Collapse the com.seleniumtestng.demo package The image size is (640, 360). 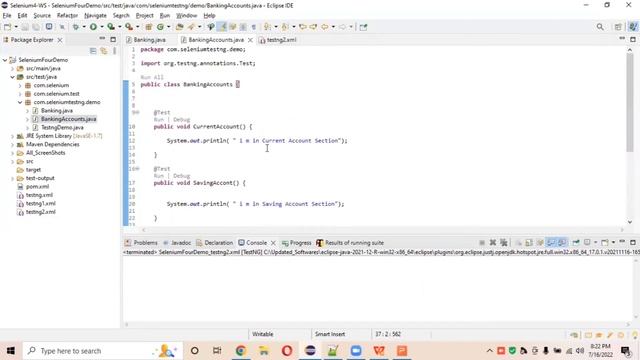20,102
